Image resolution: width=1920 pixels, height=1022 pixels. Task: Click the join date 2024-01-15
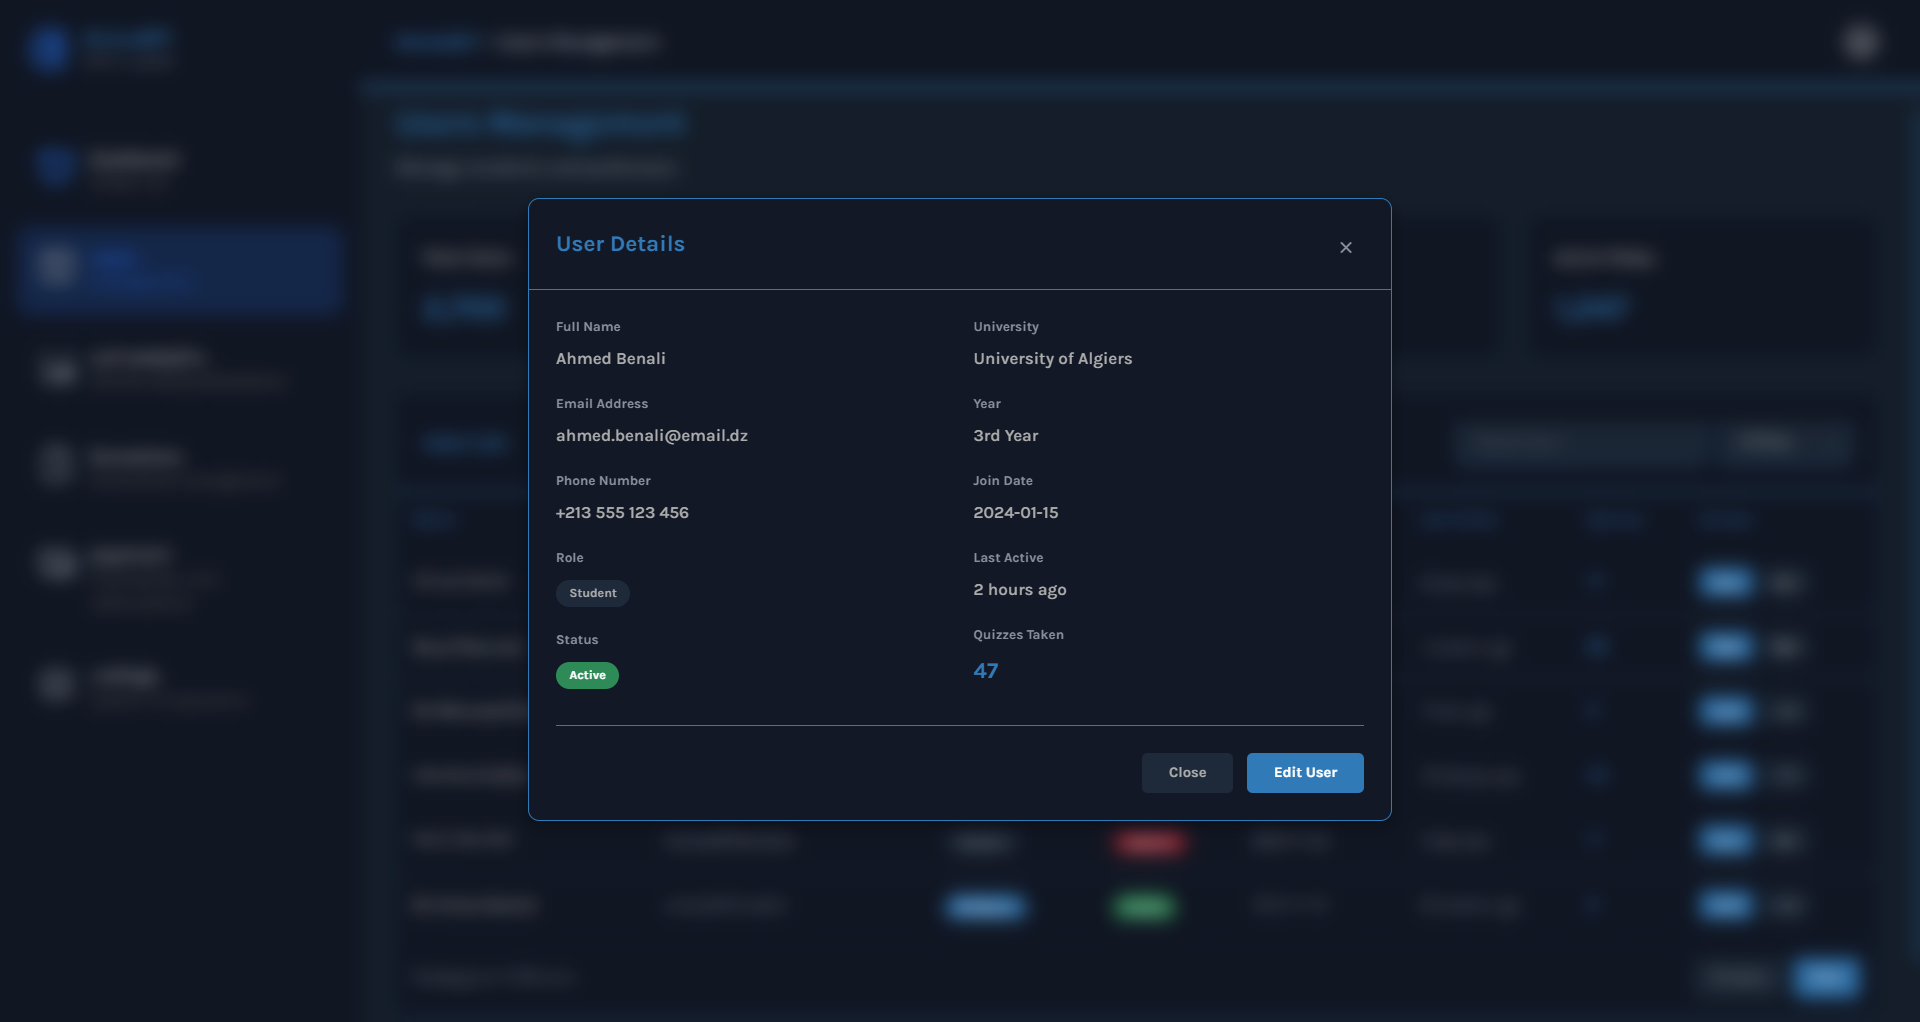pyautogui.click(x=1016, y=513)
